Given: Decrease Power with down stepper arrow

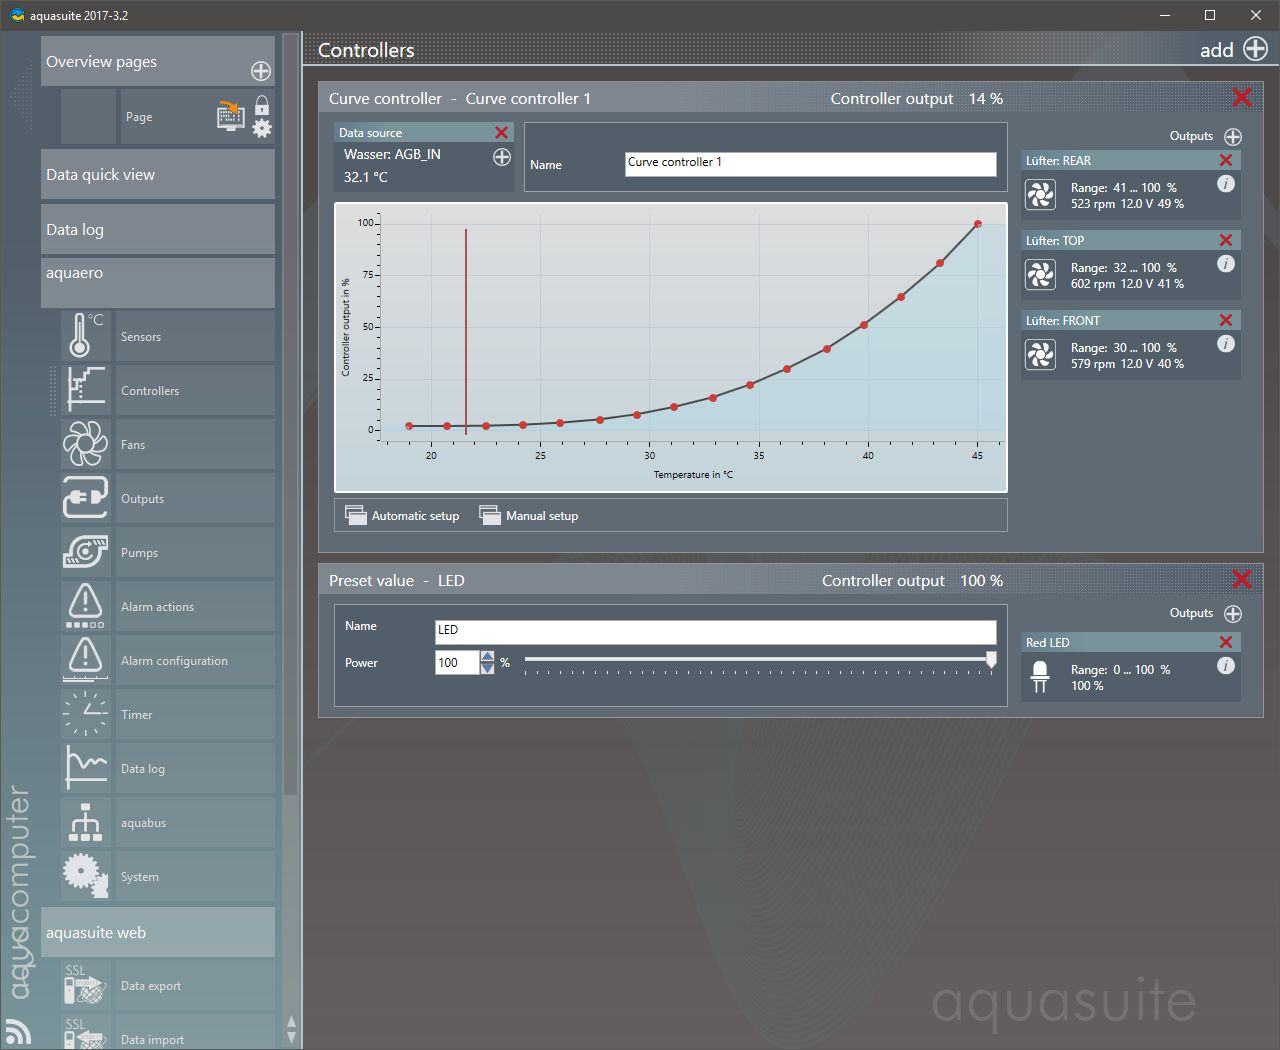Looking at the screenshot, I should (487, 668).
